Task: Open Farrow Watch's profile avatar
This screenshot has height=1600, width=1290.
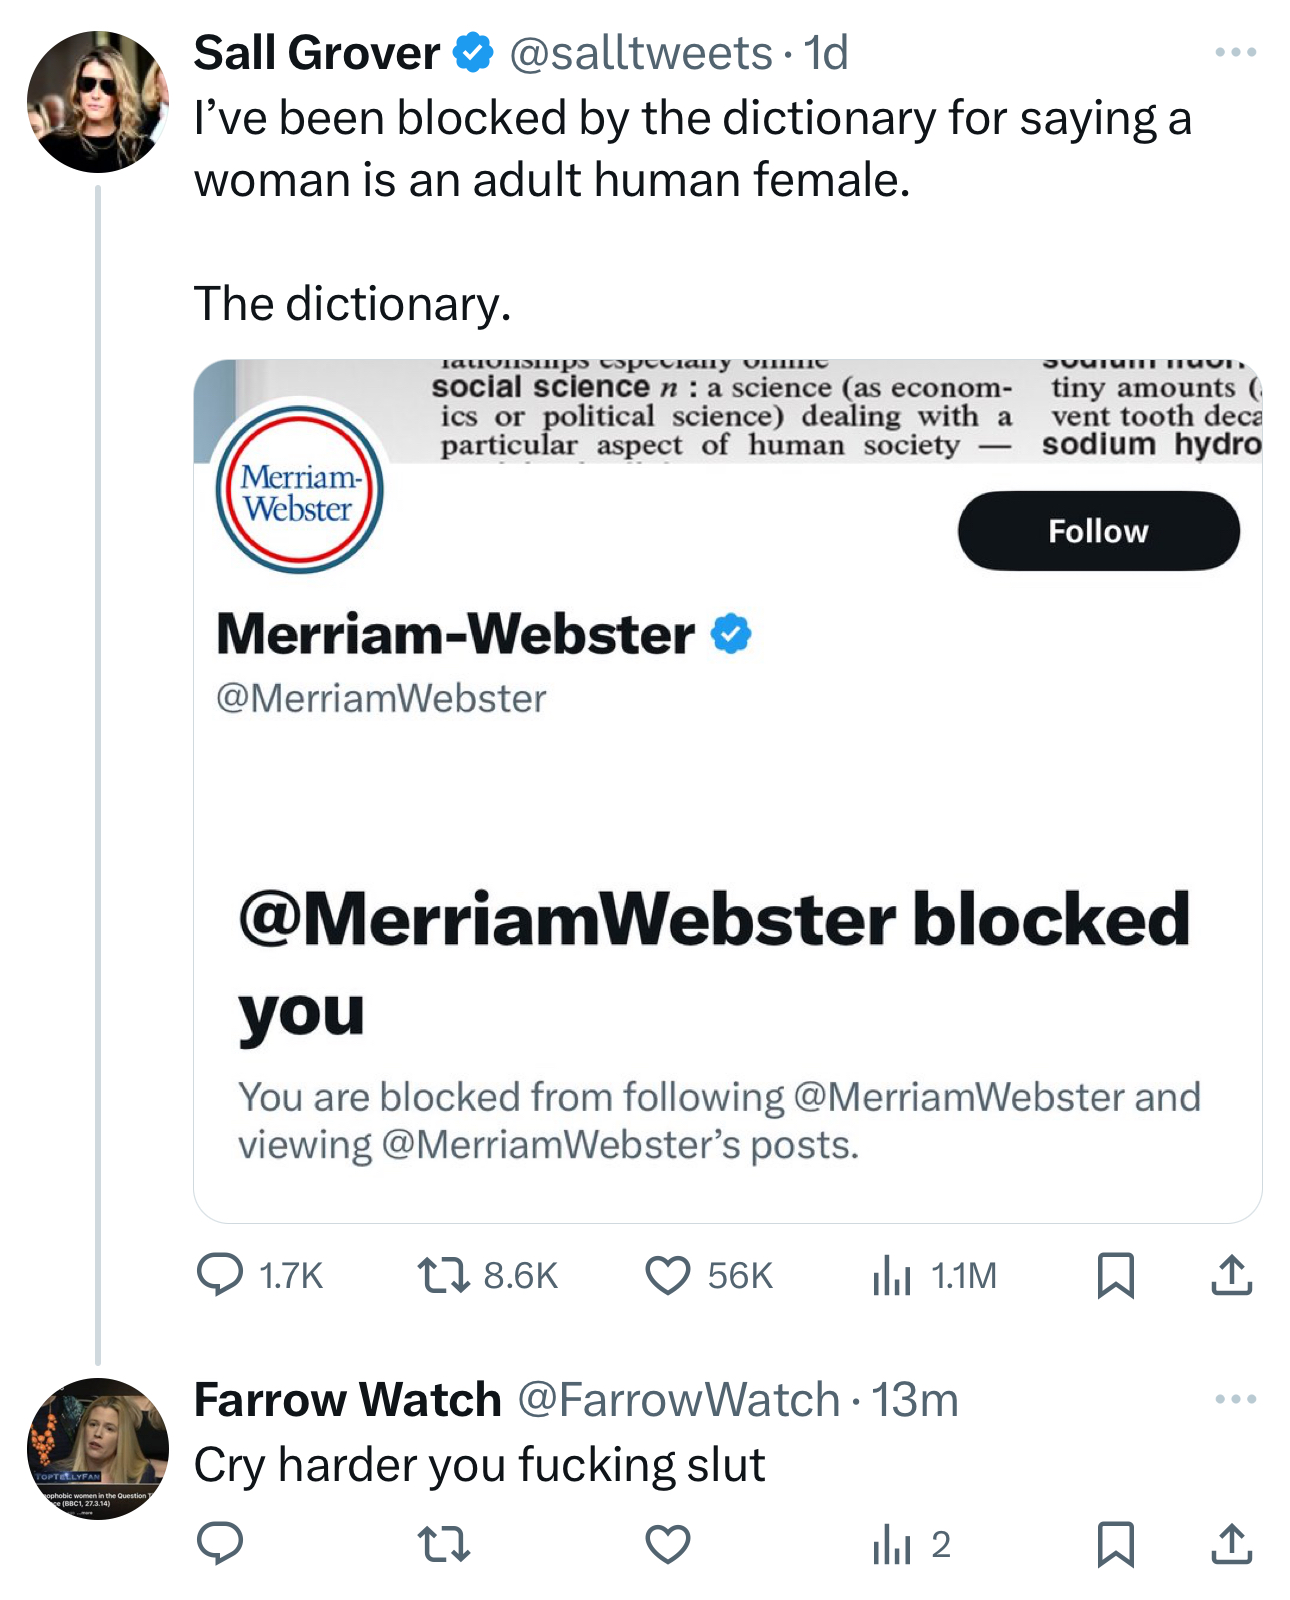Action: 97,1448
